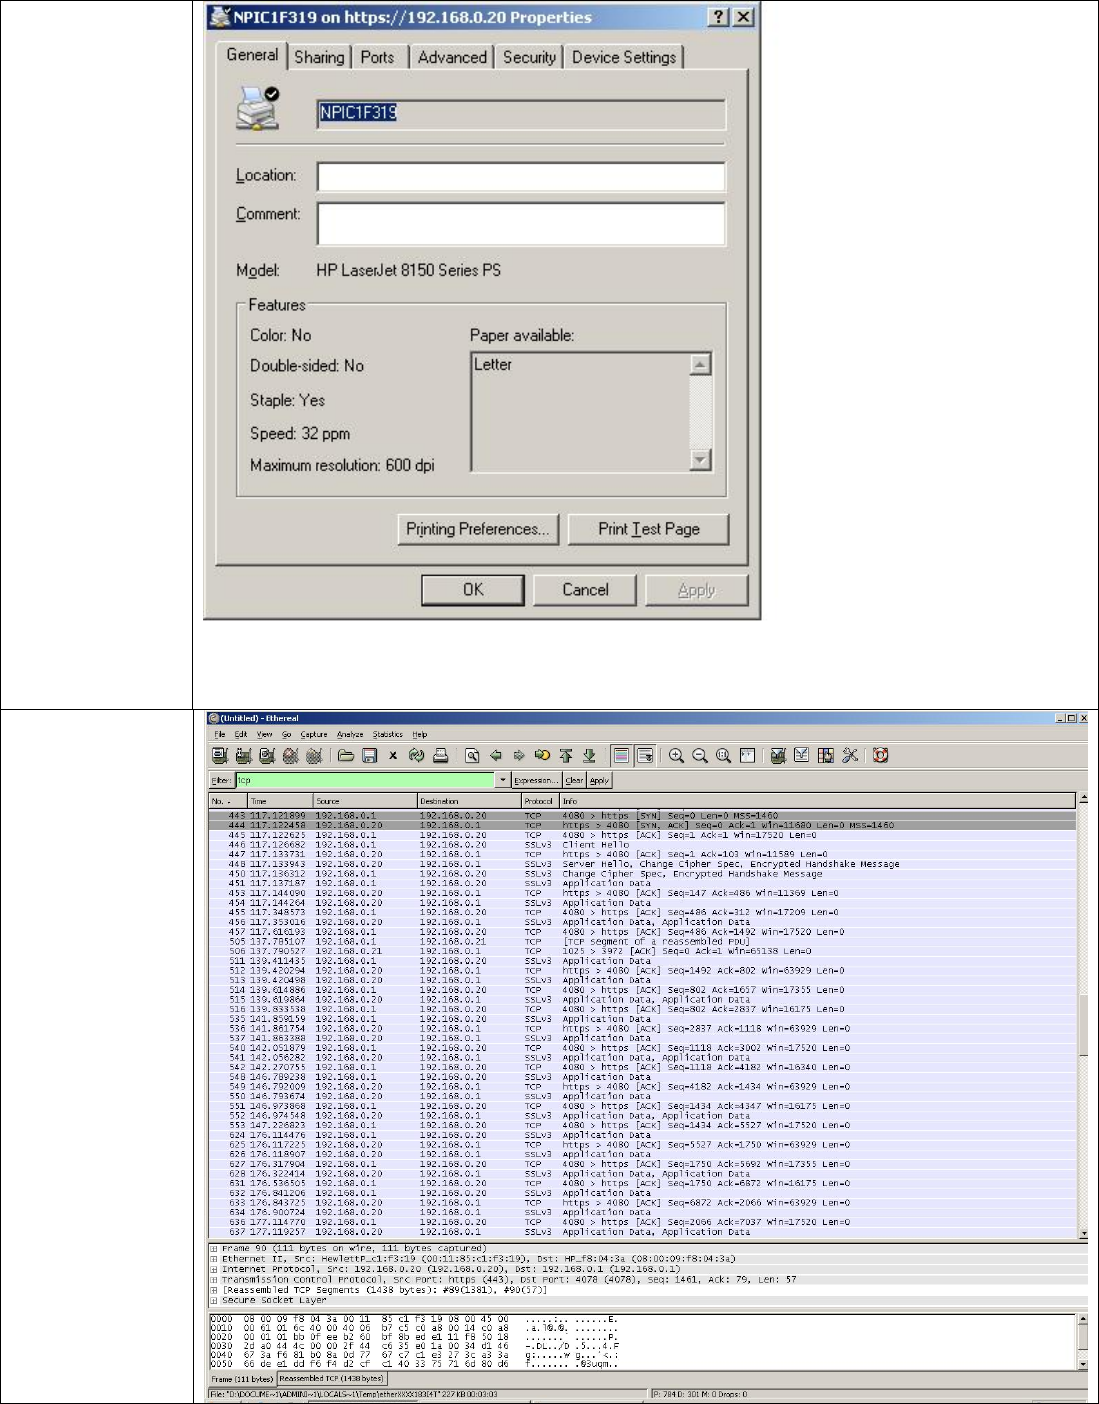Expand the Secure Socket Layer node
Viewport: 1099px width, 1404px height.
click(x=214, y=1300)
